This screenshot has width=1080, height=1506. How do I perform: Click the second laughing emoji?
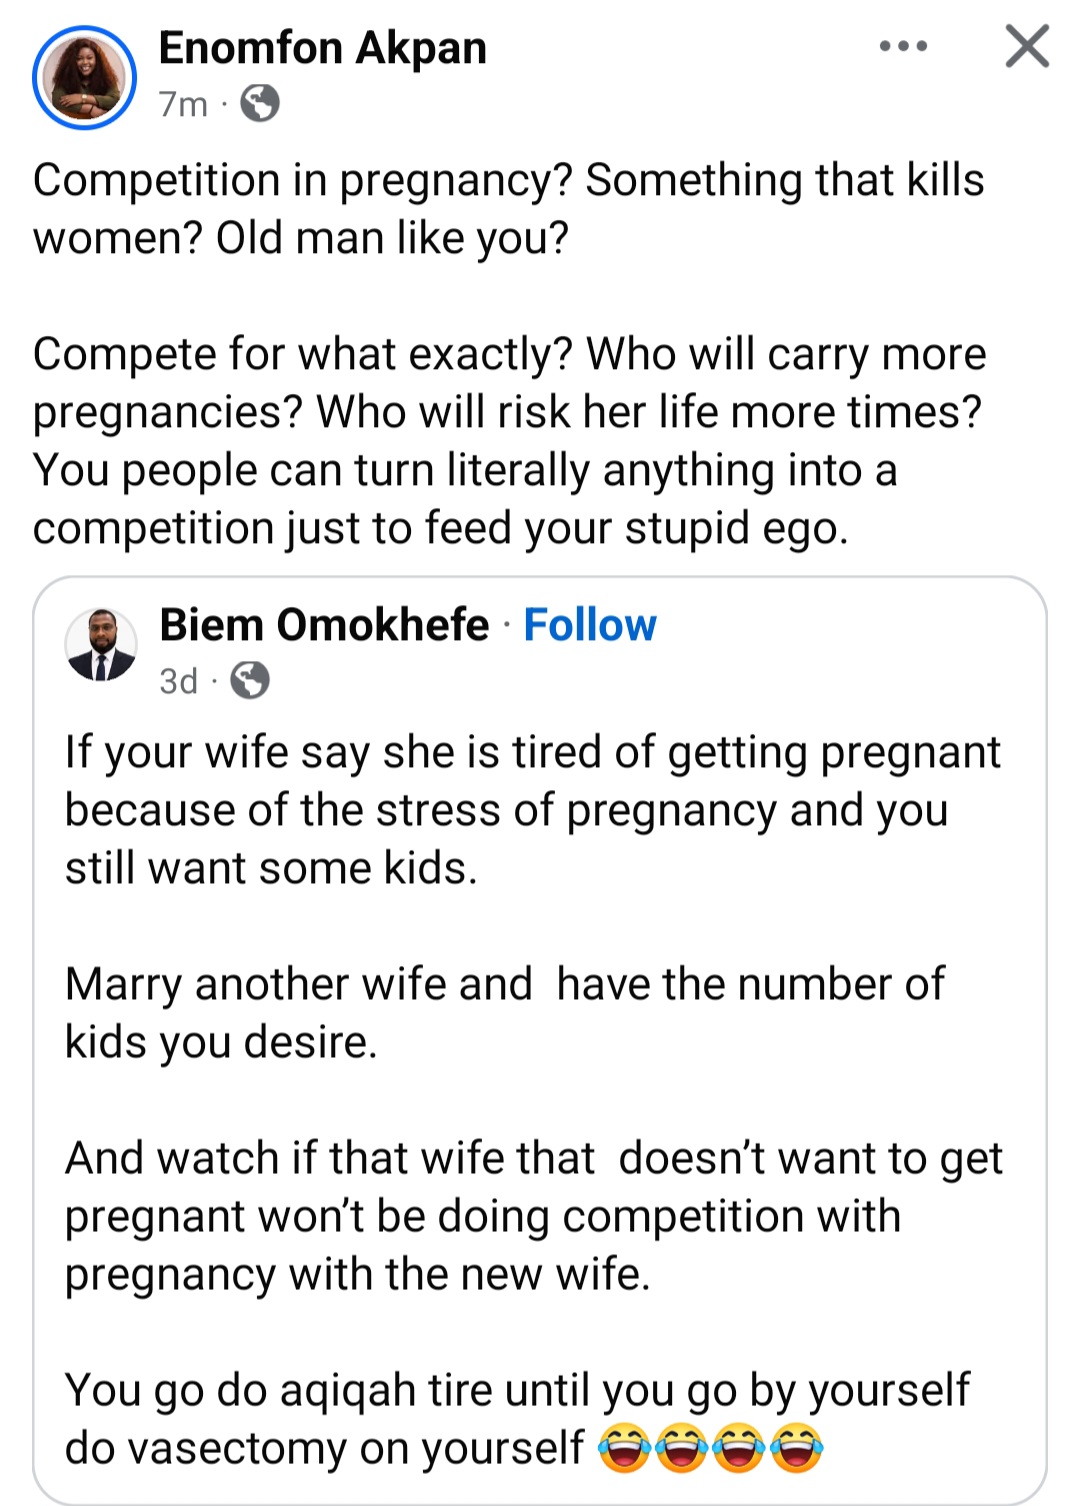coord(682,1449)
